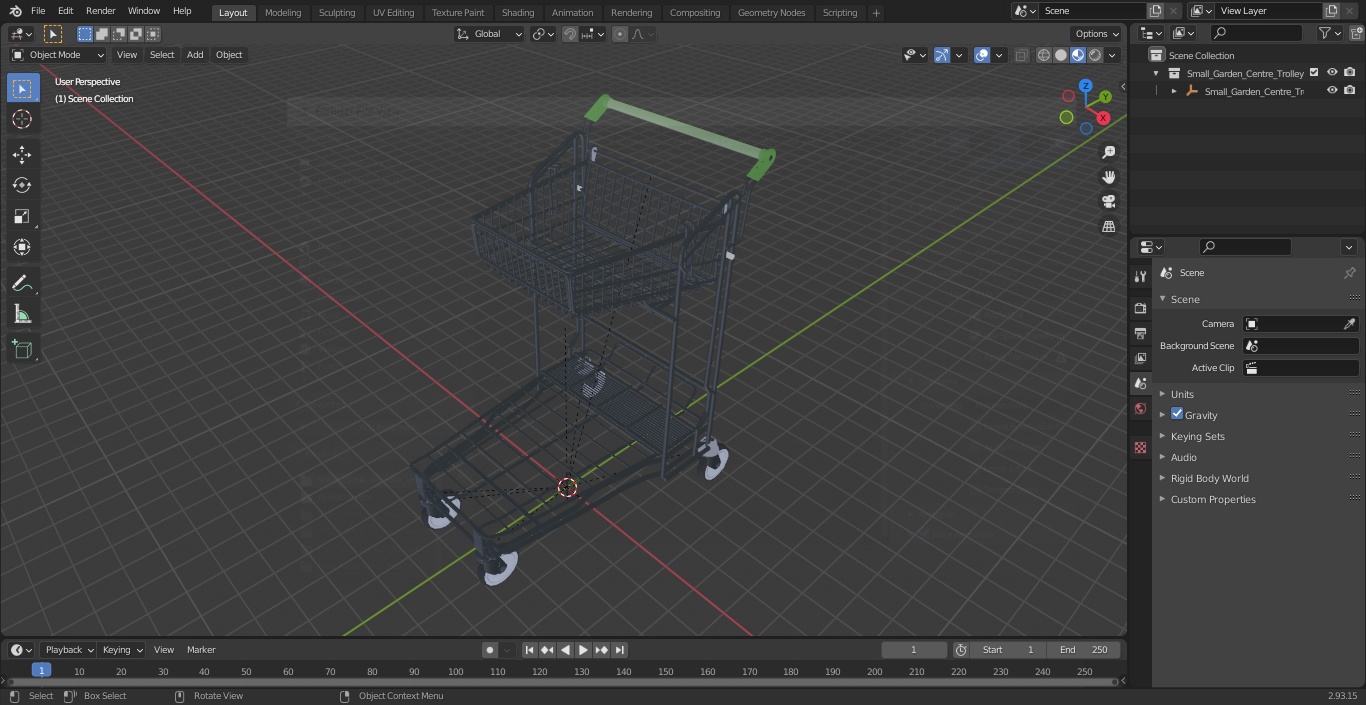Pin the Scene properties panel
1366x705 pixels.
[x=1349, y=273]
